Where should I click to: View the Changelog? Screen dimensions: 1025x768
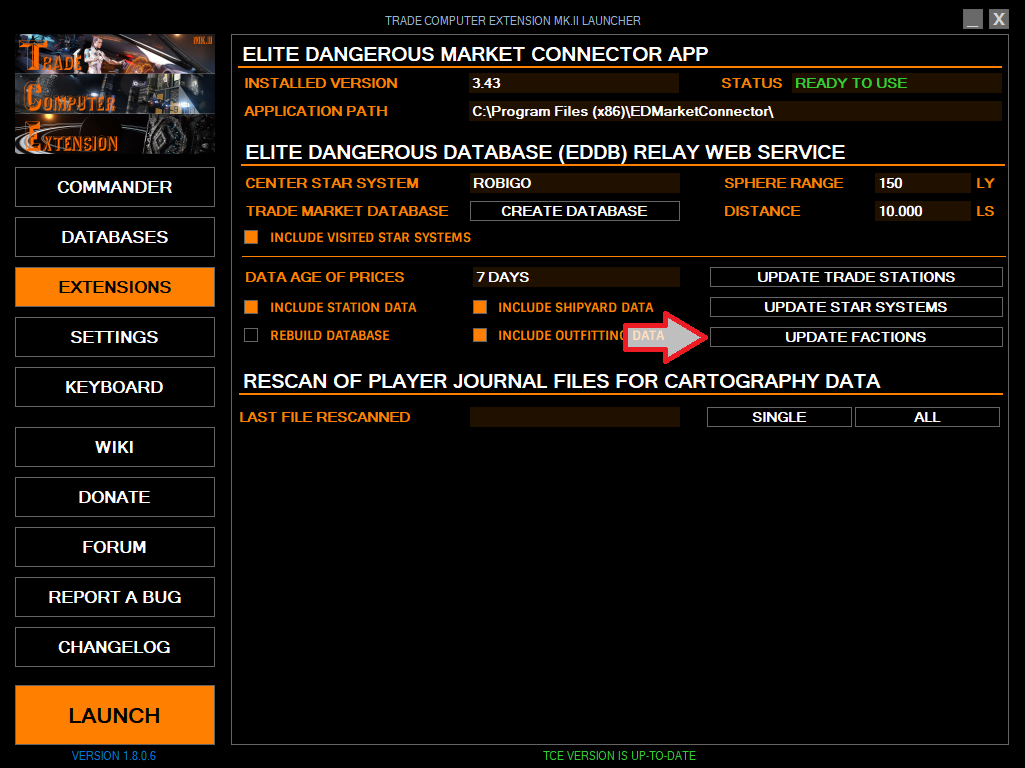(x=114, y=647)
